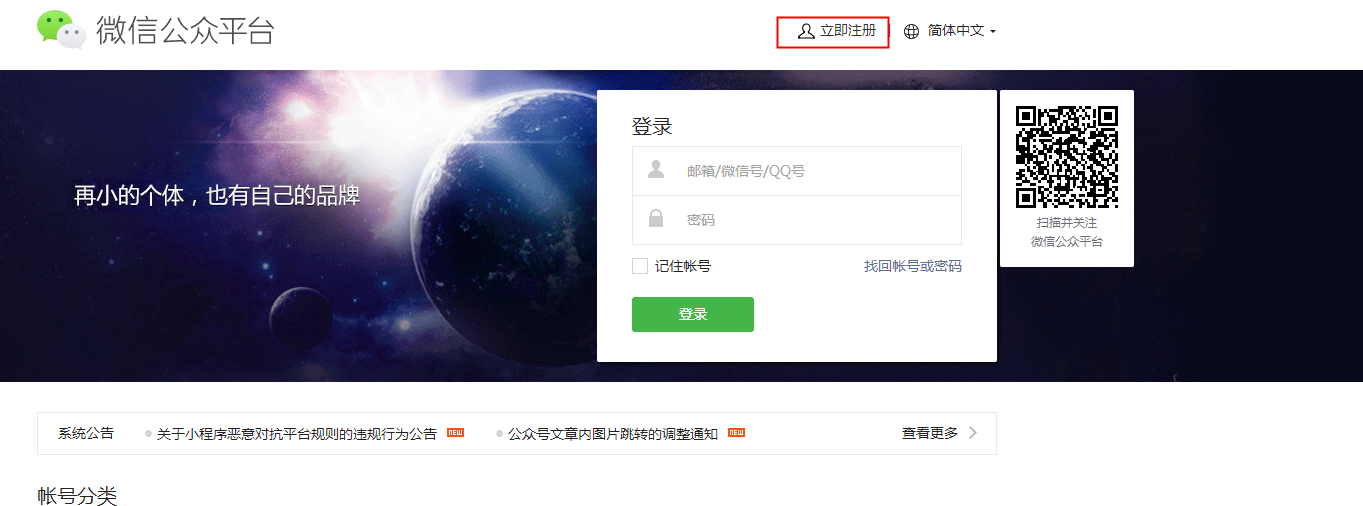Click the 系统公告 label
This screenshot has width=1363, height=506.
point(86,434)
